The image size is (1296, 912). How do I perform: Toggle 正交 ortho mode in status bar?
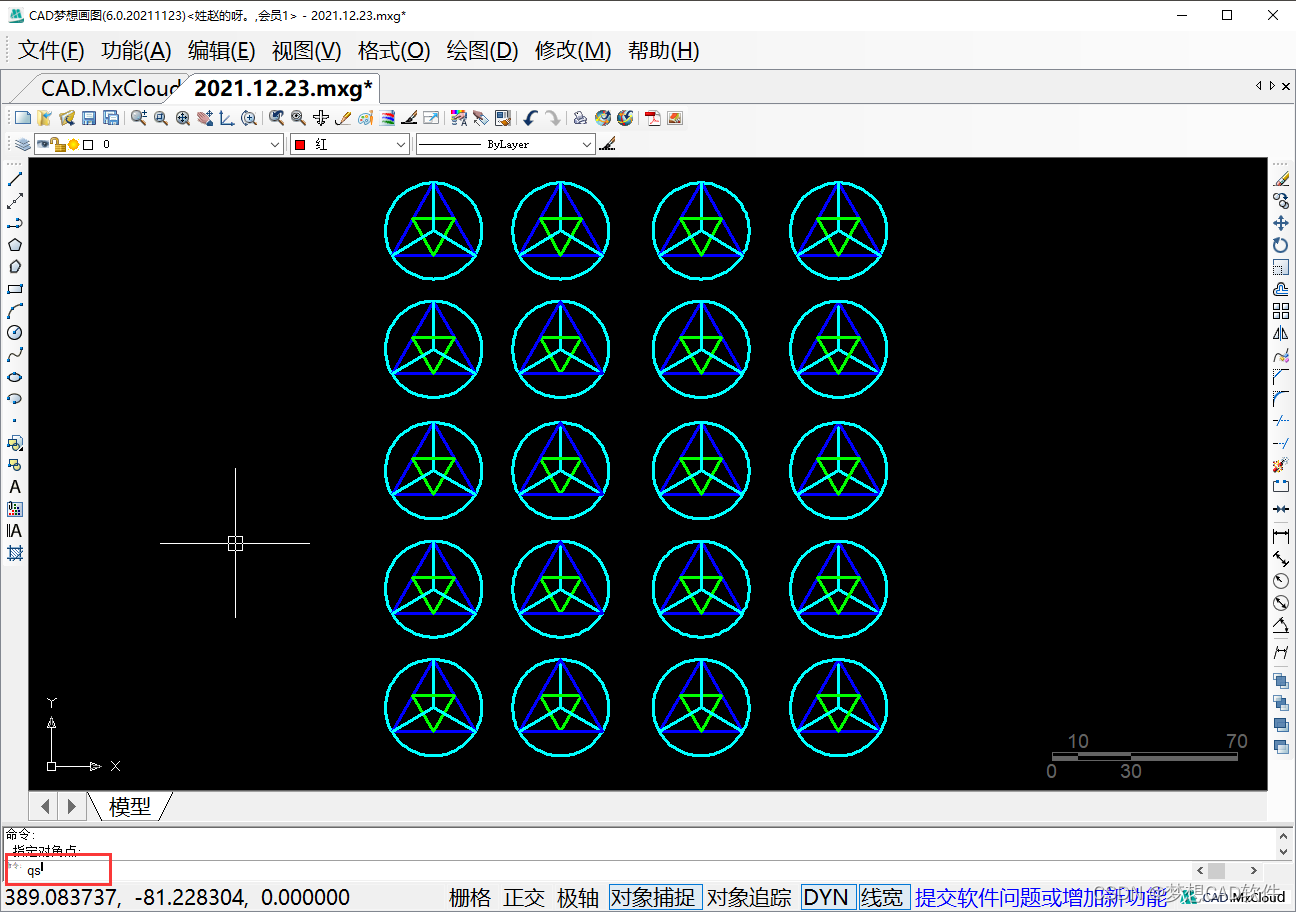(524, 898)
